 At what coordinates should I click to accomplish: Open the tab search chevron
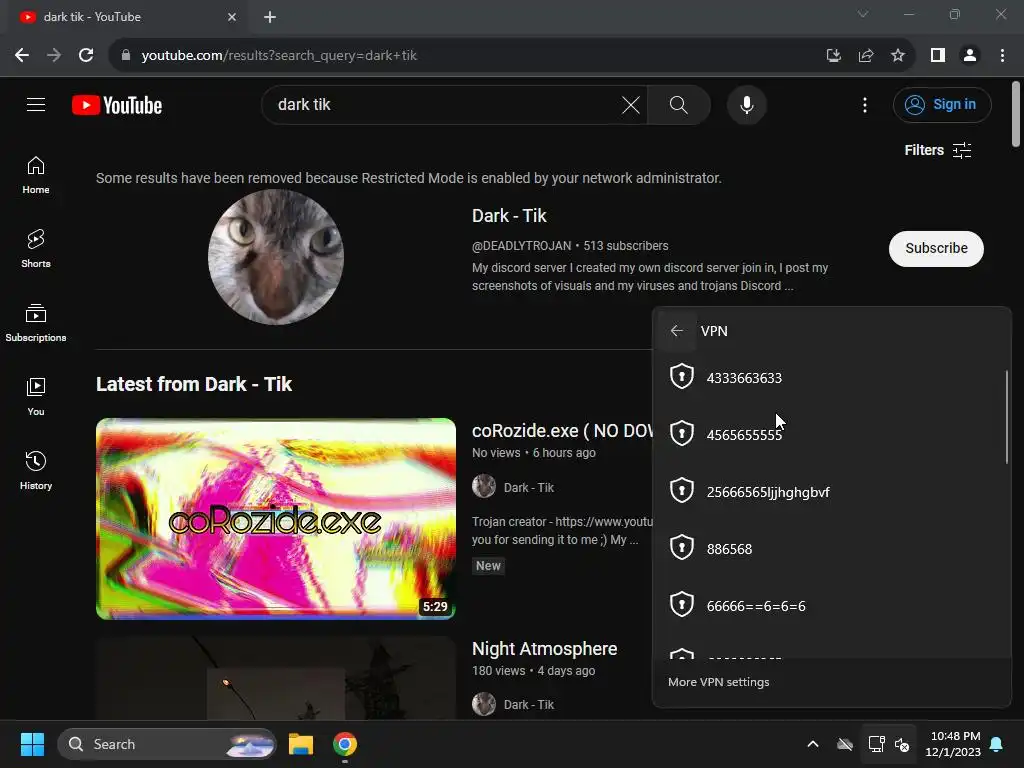click(x=863, y=14)
